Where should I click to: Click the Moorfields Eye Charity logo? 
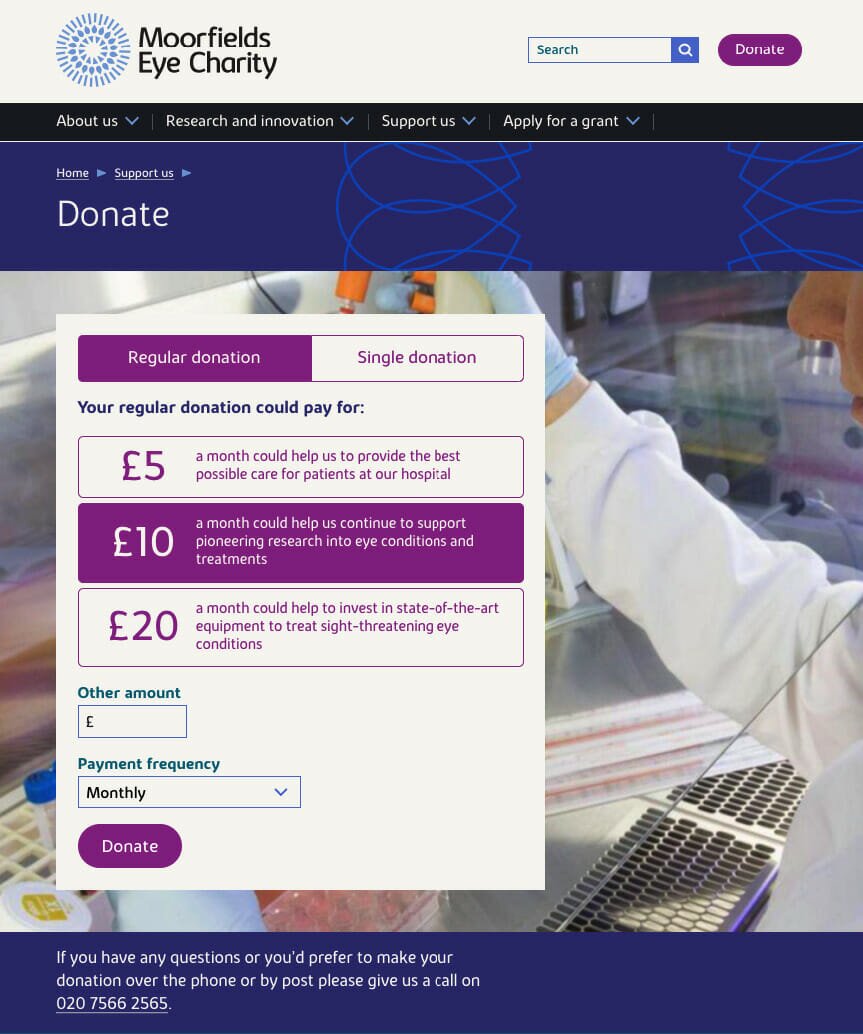click(166, 50)
